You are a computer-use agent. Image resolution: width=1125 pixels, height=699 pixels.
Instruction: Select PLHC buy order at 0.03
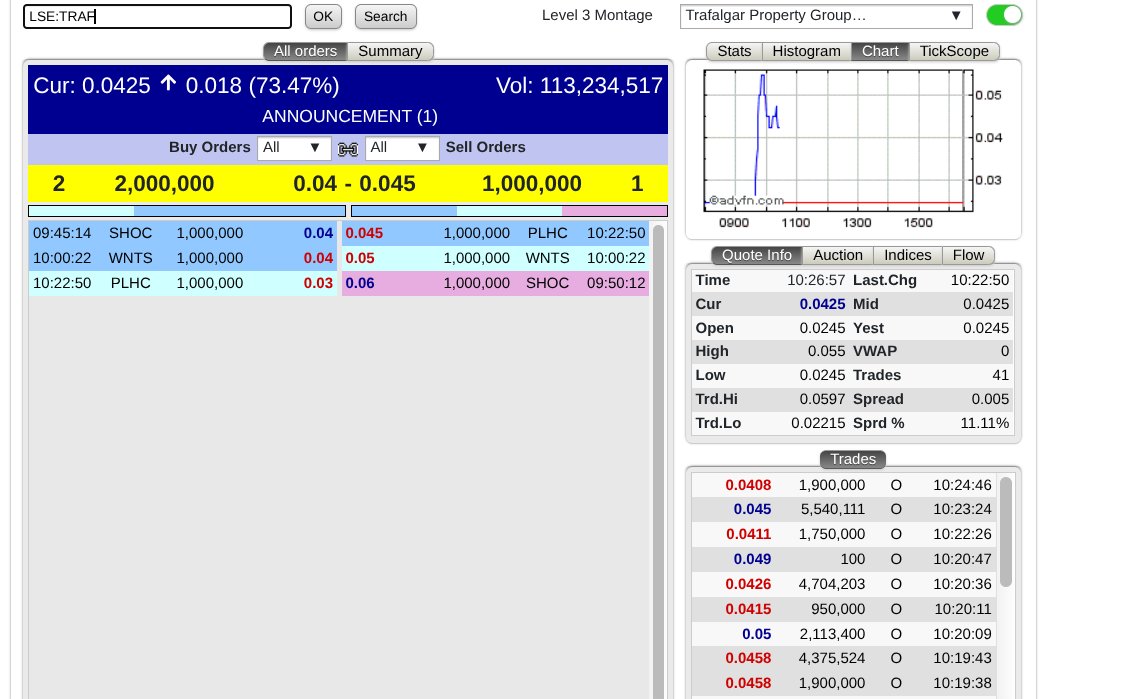[183, 283]
